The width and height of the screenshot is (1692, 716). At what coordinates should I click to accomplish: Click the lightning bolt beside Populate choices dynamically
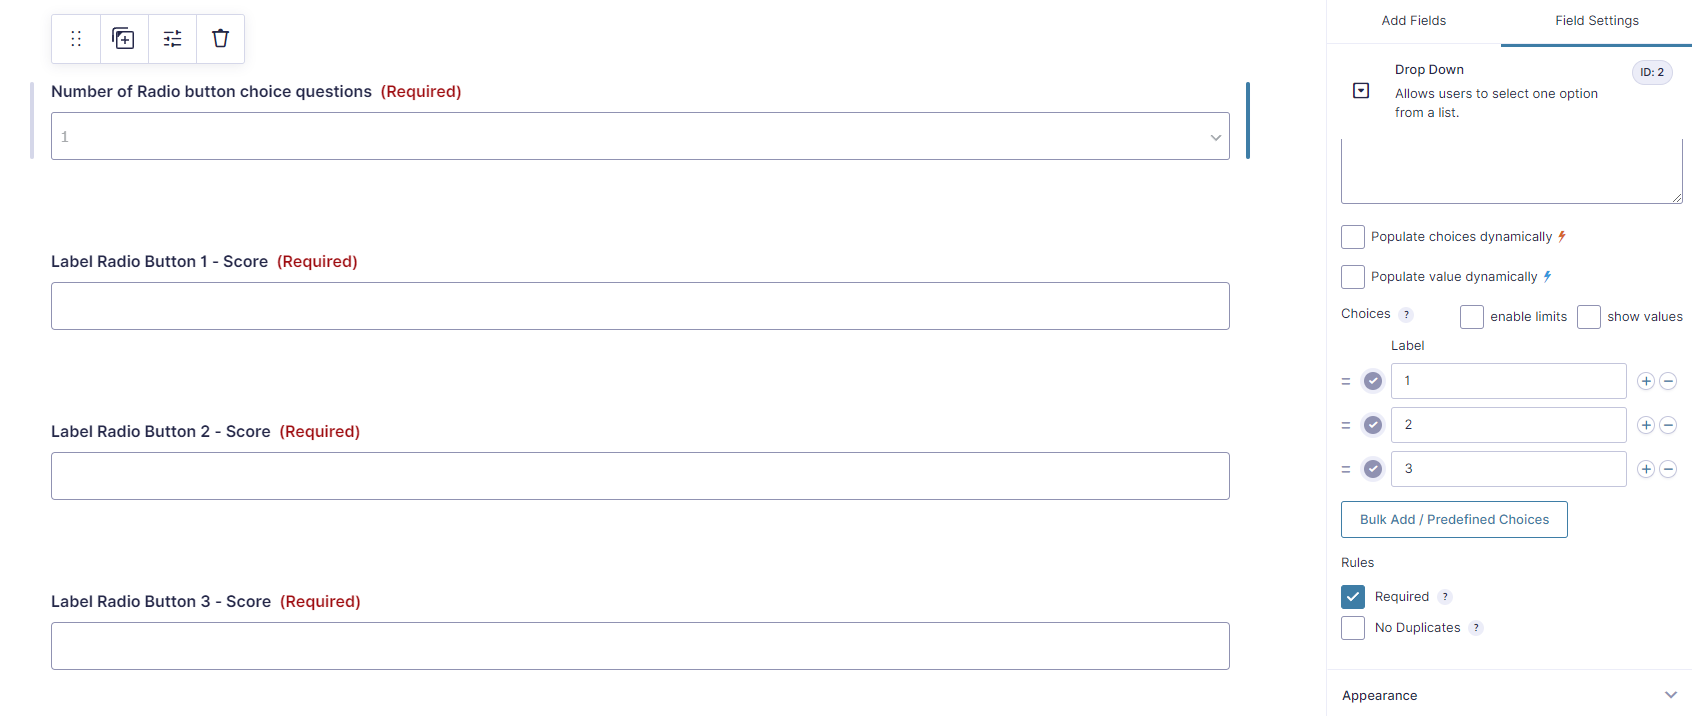pyautogui.click(x=1562, y=236)
